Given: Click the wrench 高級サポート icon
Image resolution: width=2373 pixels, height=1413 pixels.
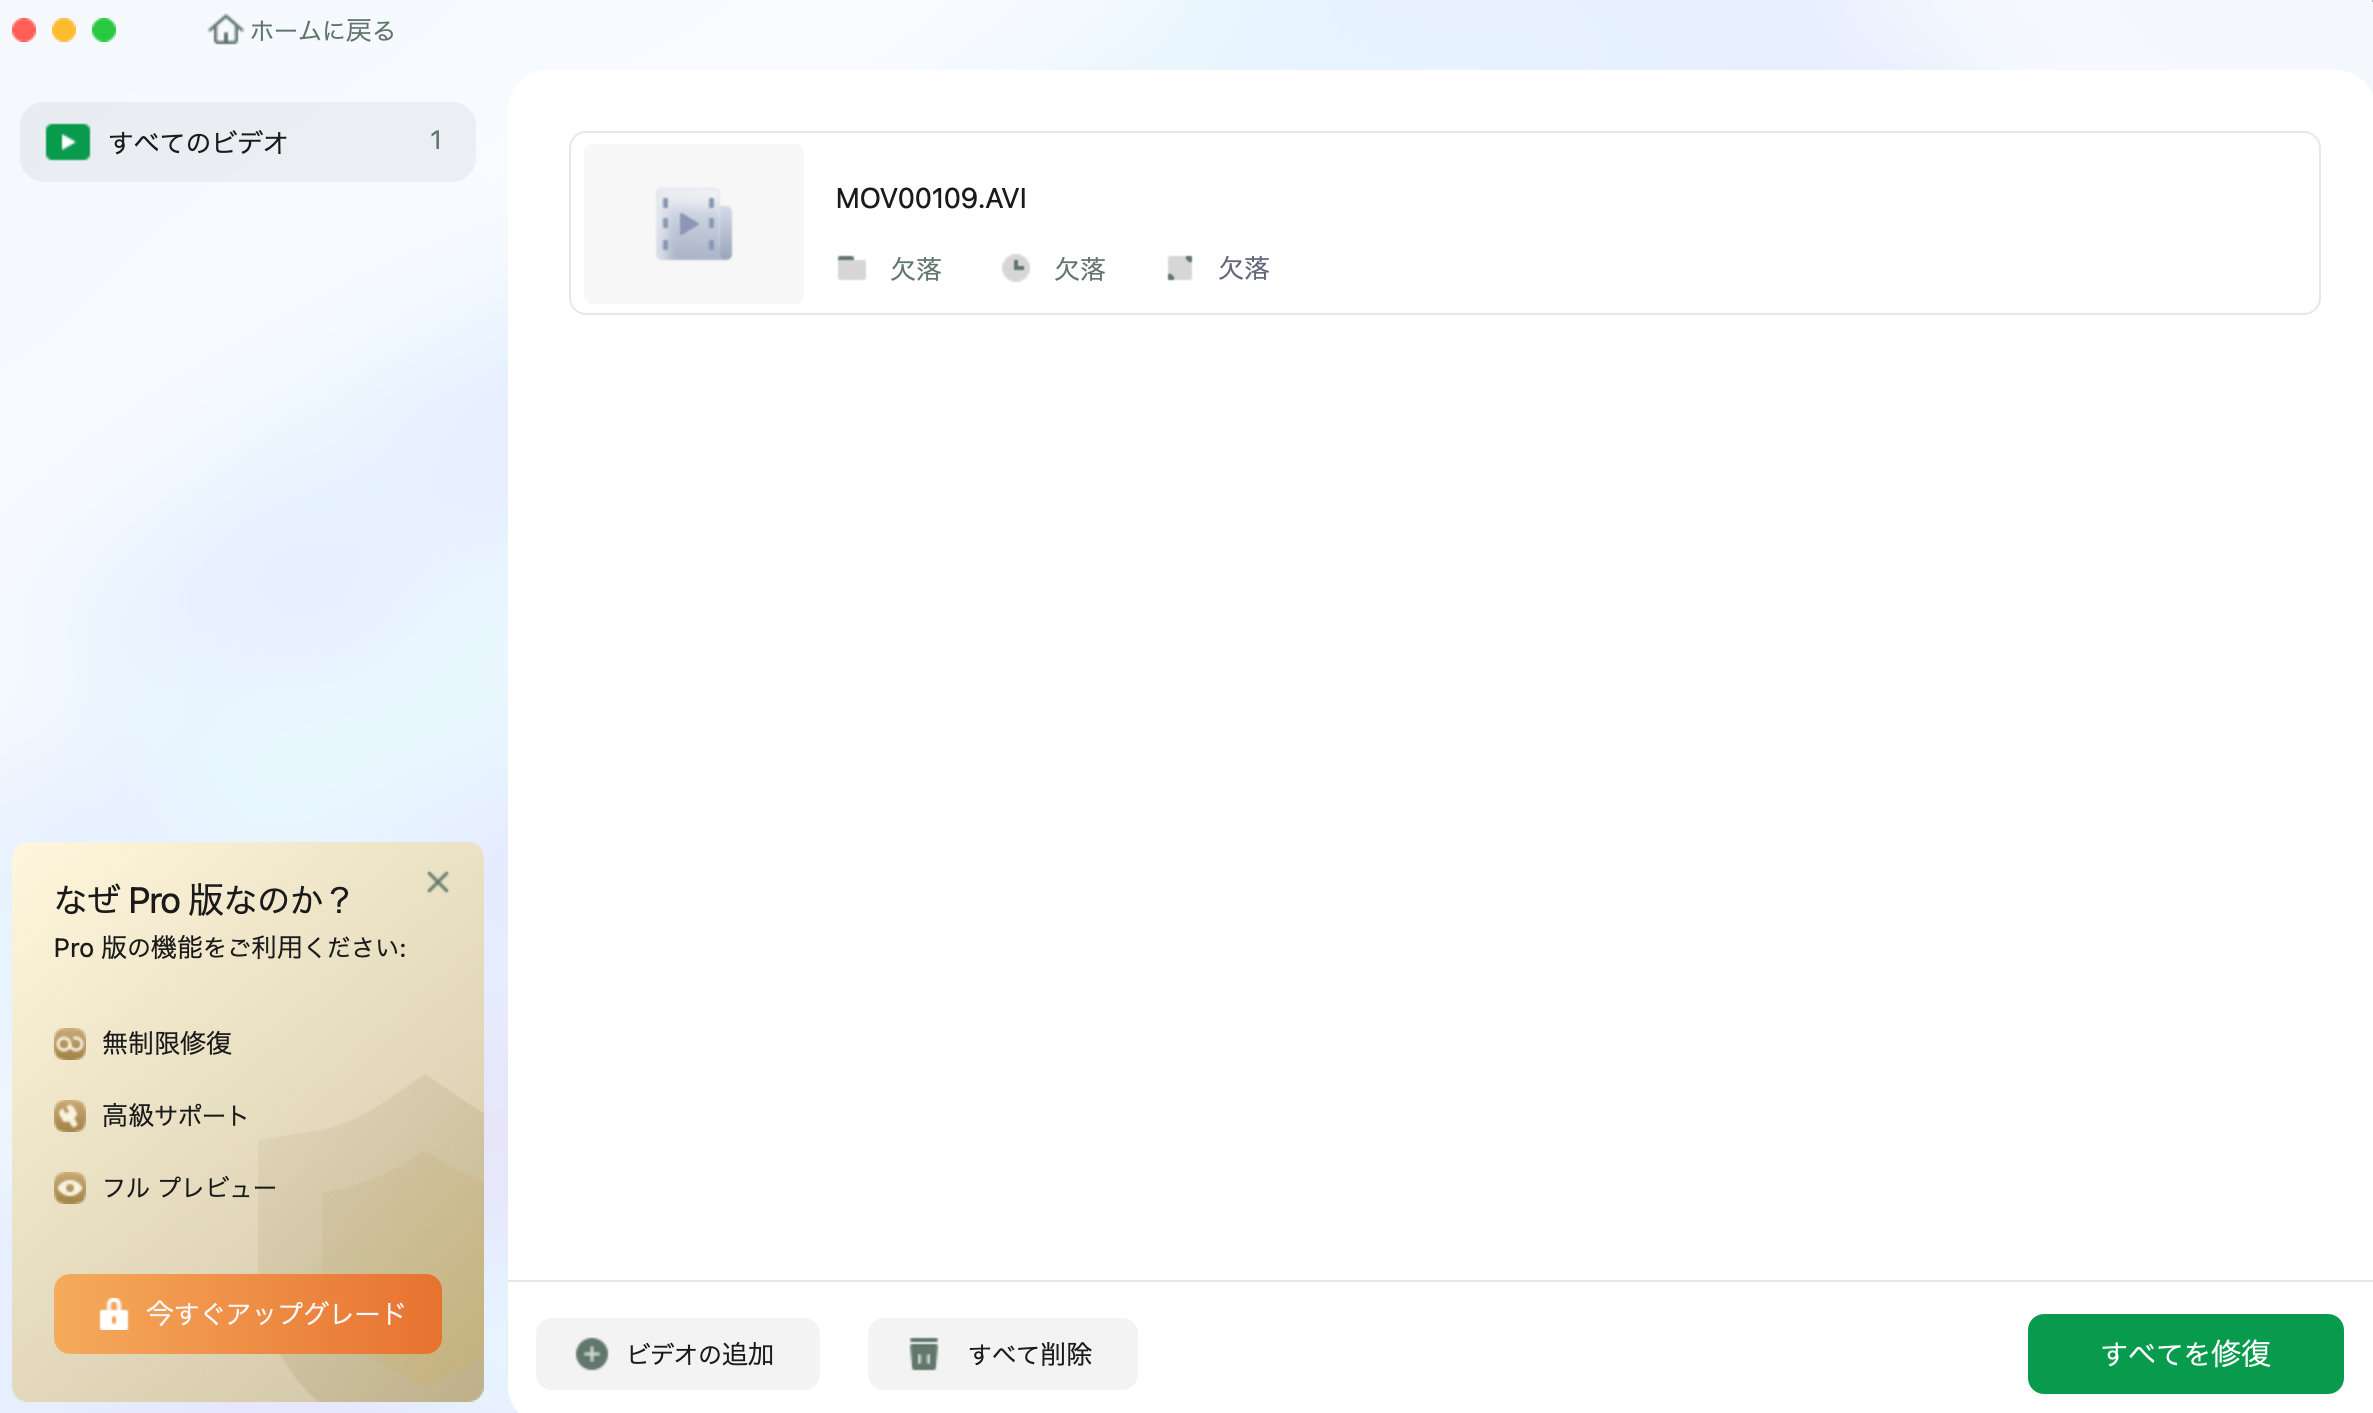Looking at the screenshot, I should [70, 1116].
